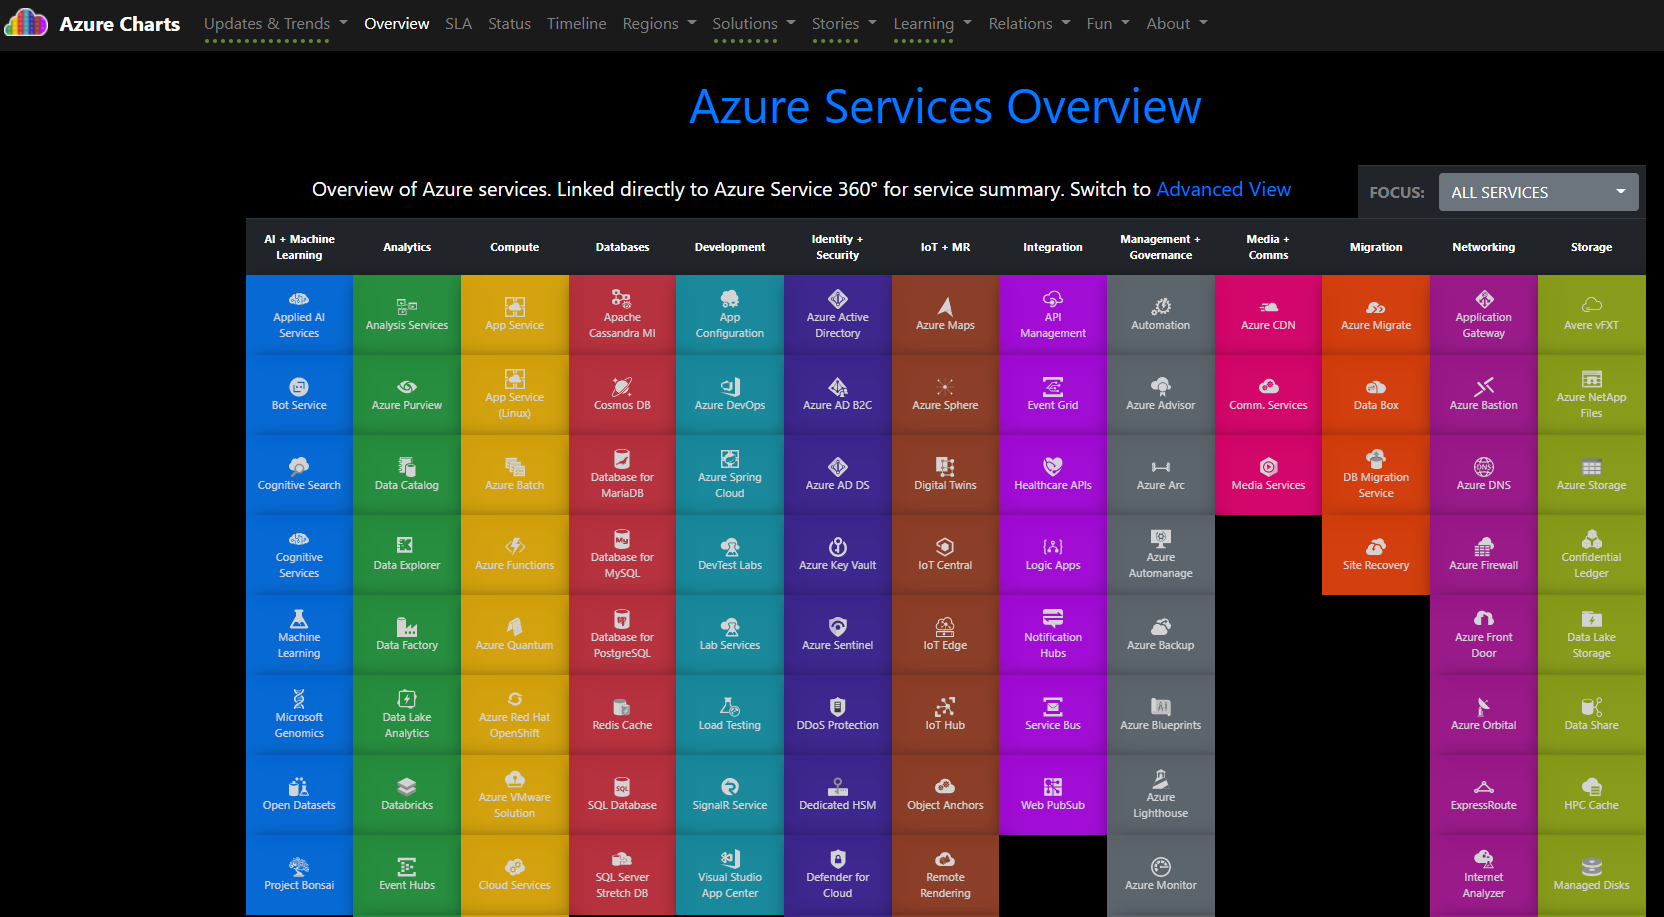Open the Cosmos DB service tile
Screen dimensions: 1664x917
(622, 394)
